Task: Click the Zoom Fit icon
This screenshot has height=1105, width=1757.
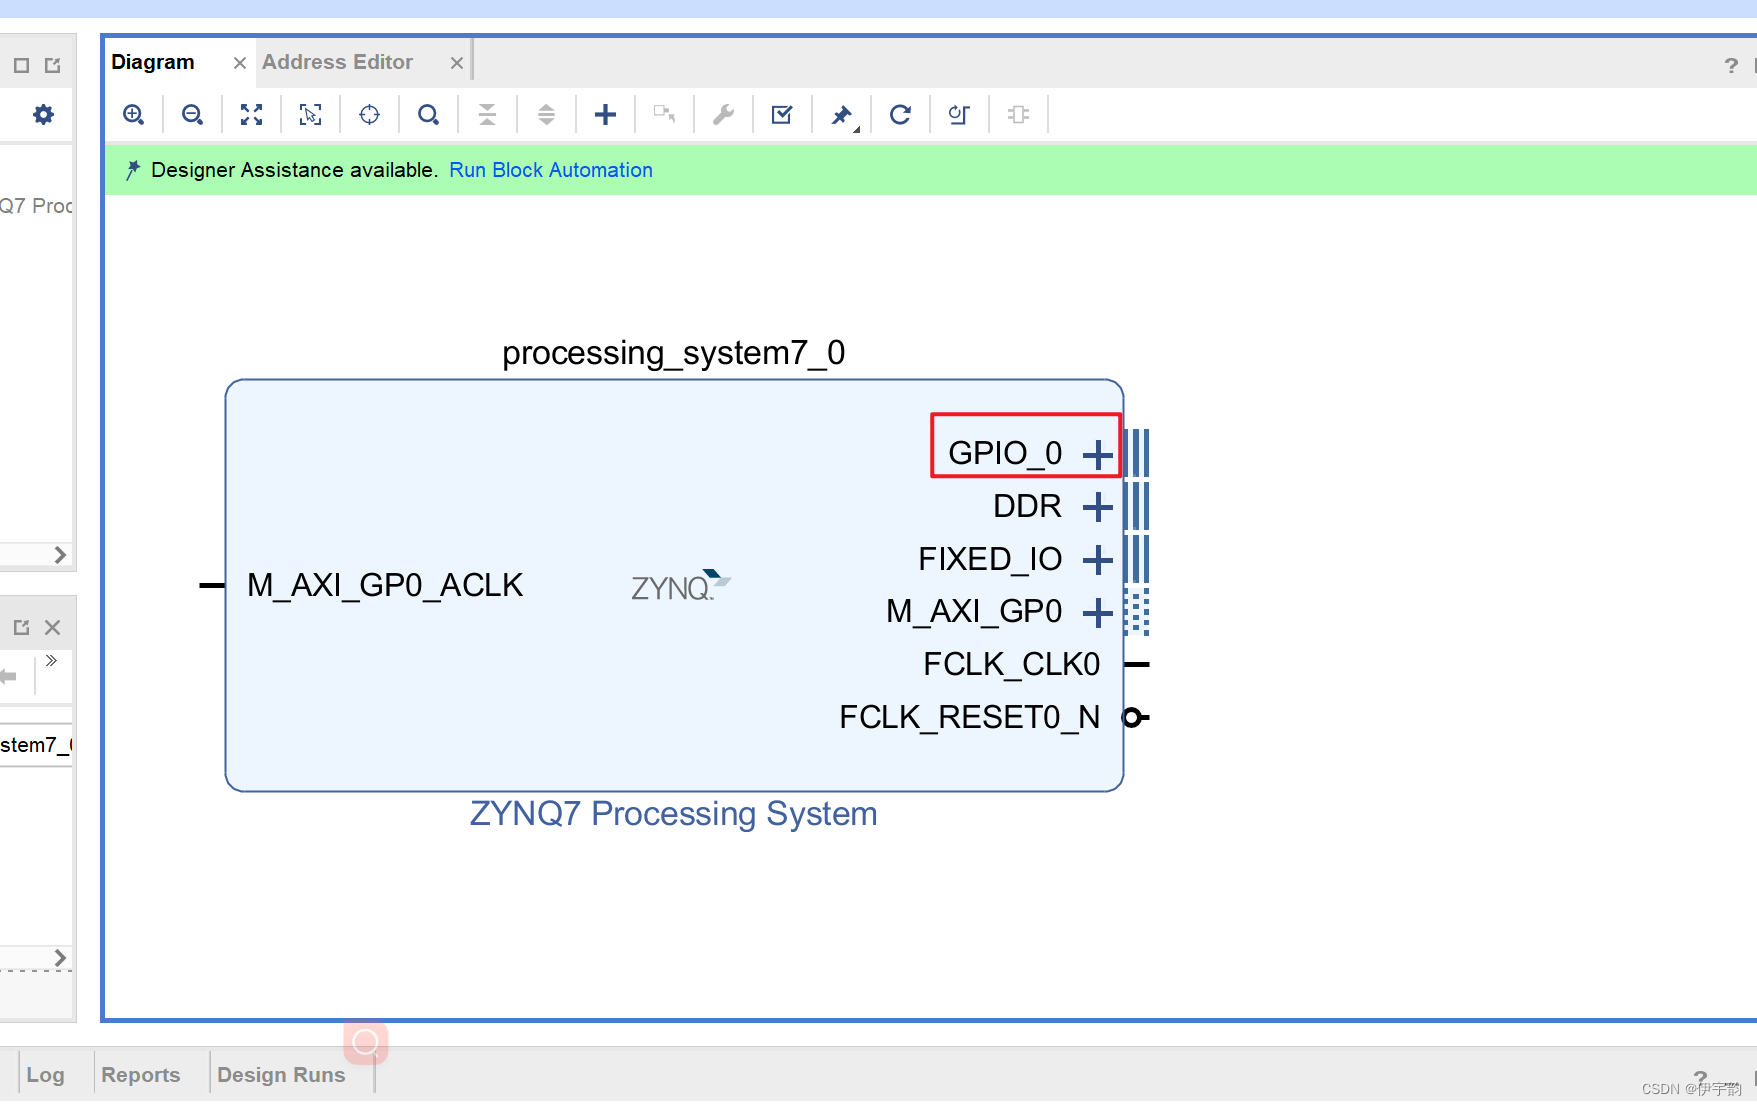Action: (x=251, y=115)
